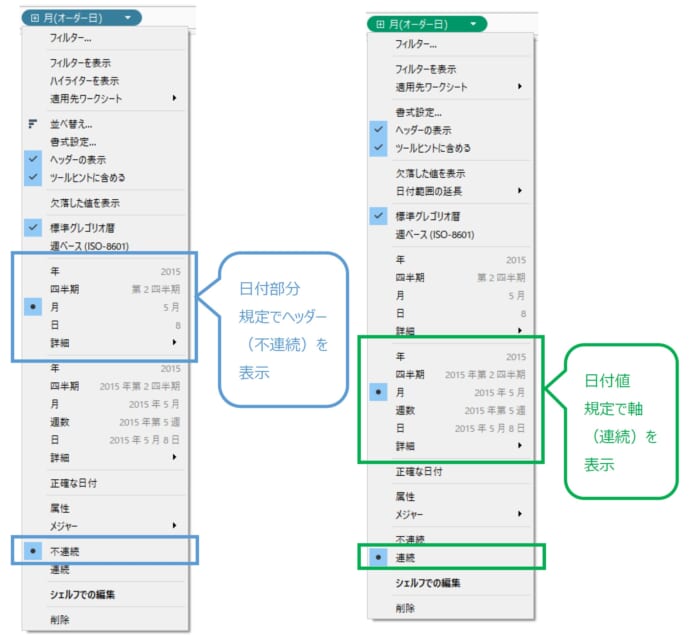Screen dimensions: 700x639
Task: Toggle ヘッダーの表示 check in left menu
Action: point(105,159)
